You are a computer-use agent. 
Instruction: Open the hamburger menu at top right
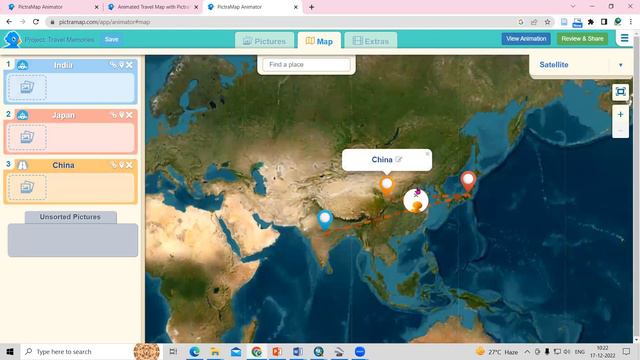(x=624, y=38)
